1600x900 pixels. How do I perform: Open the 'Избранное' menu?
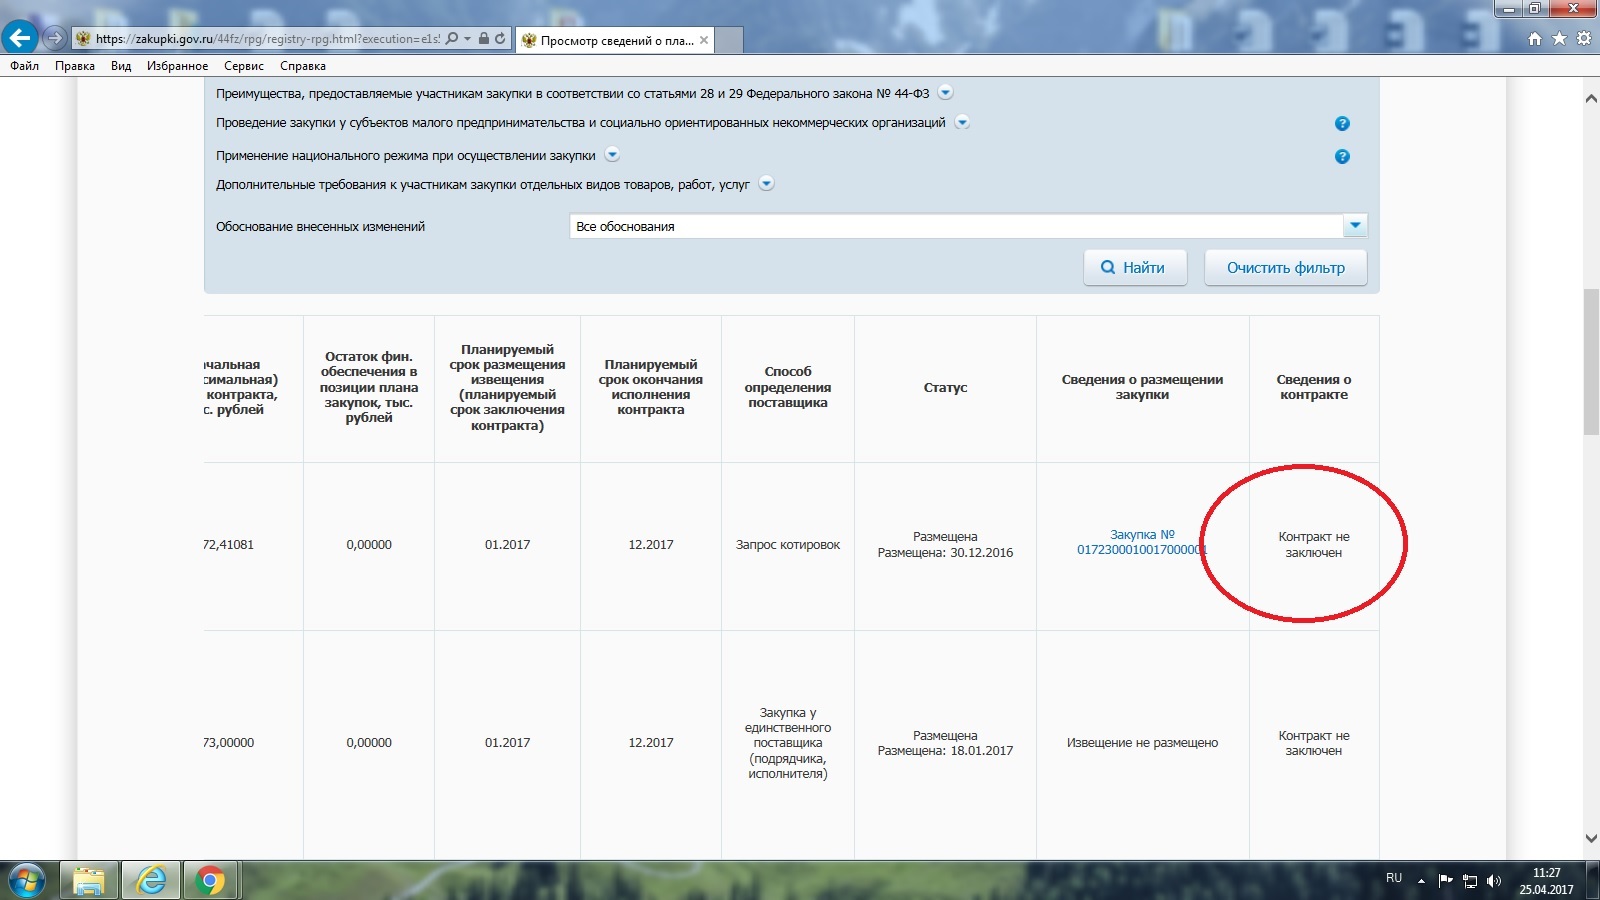tap(177, 66)
